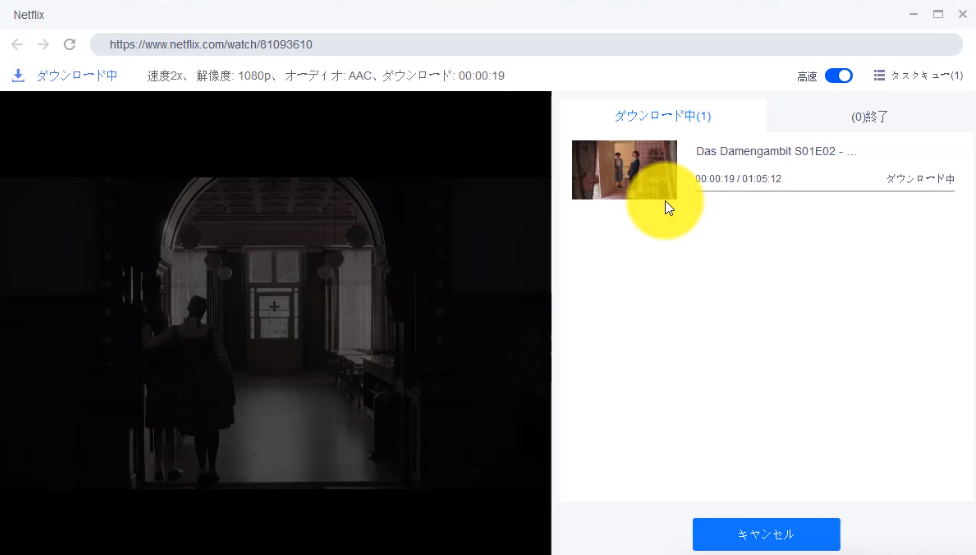Click the ダウンロード中 status in task row
976x555 pixels.
920,179
